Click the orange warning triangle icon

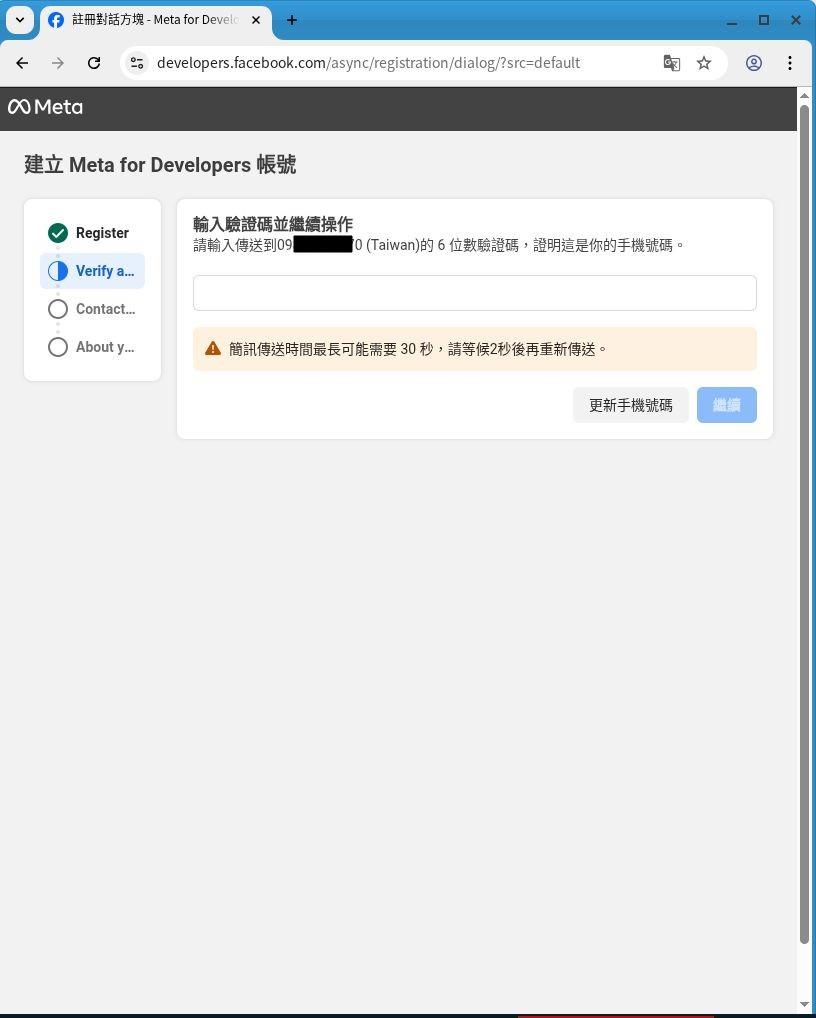[x=213, y=349]
